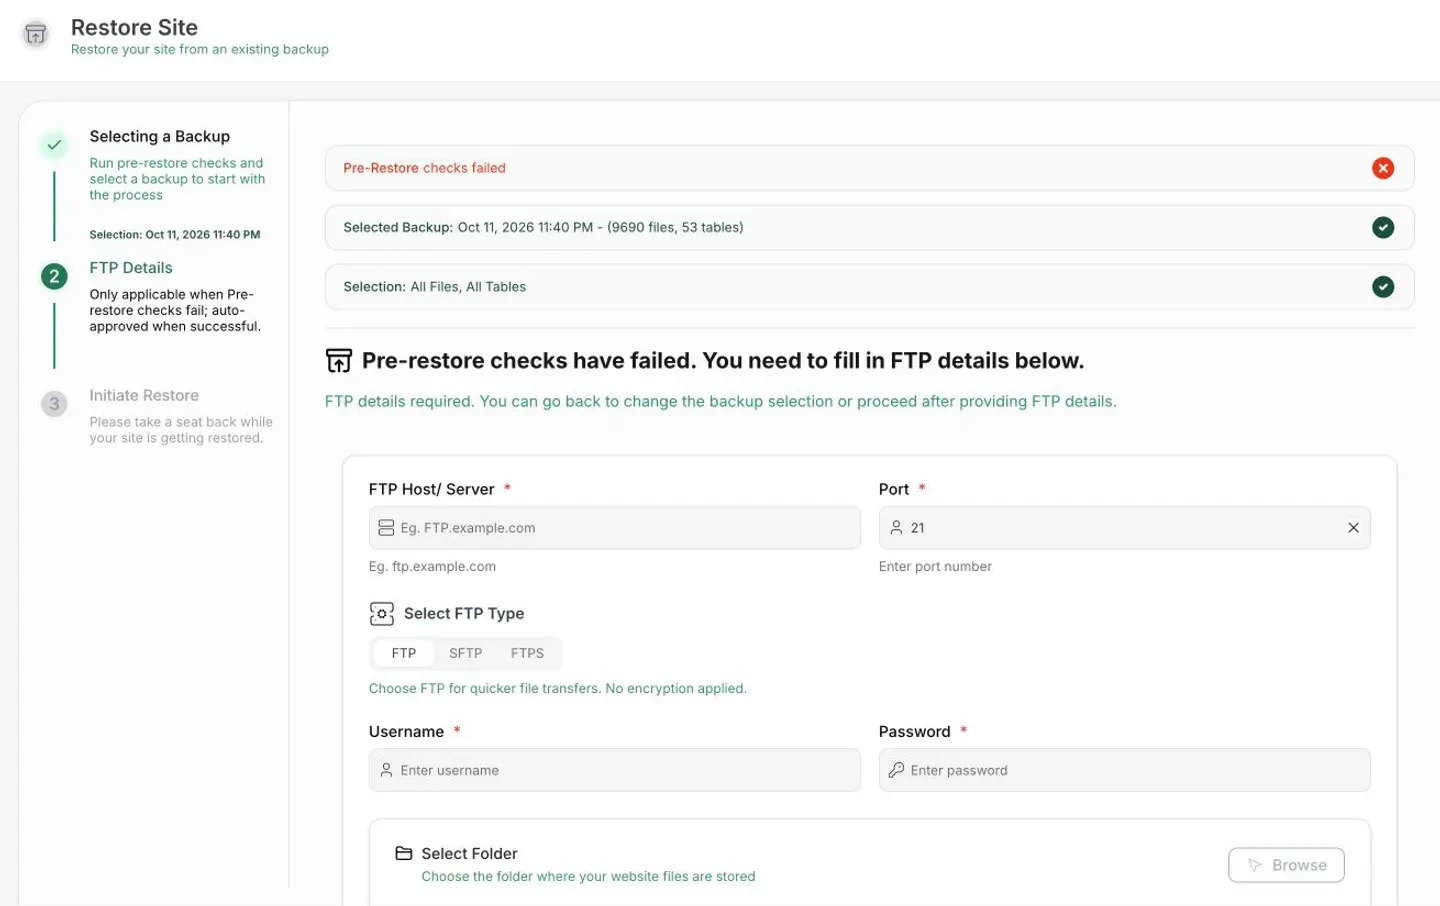Click the server icon in FTP Host field

click(x=386, y=528)
